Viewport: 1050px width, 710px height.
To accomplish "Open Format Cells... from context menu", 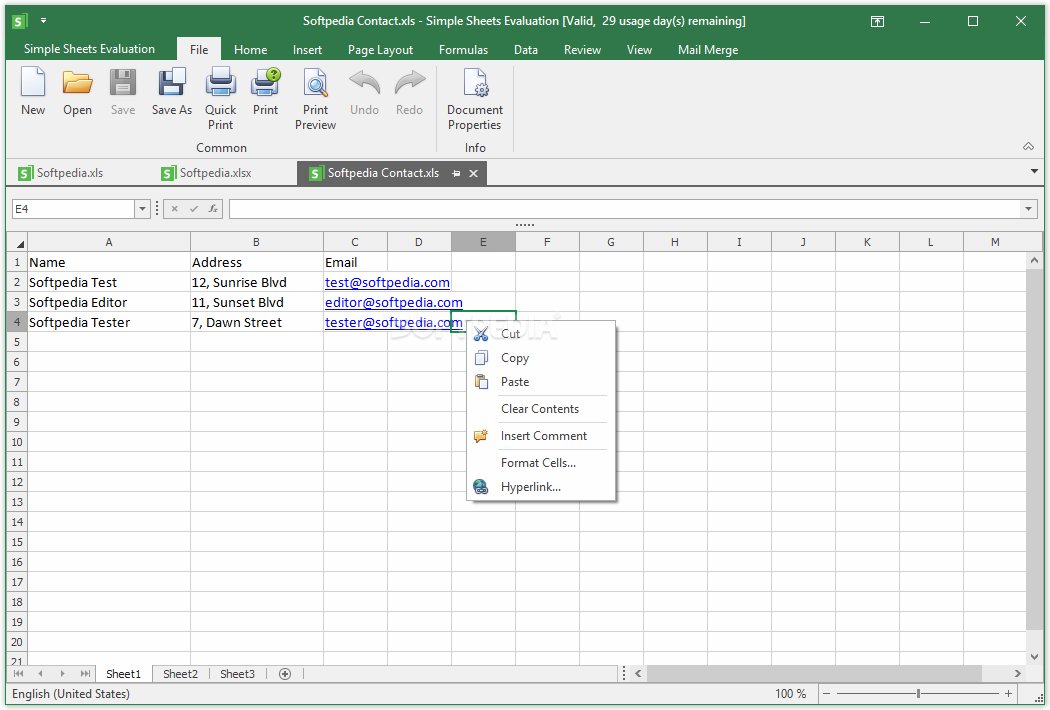I will [x=541, y=463].
